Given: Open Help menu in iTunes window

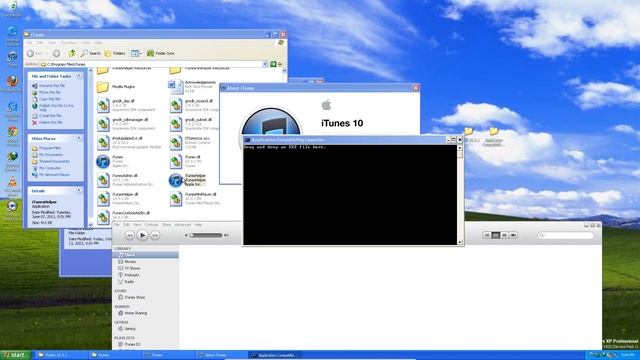Looking at the screenshot, I should [198, 225].
